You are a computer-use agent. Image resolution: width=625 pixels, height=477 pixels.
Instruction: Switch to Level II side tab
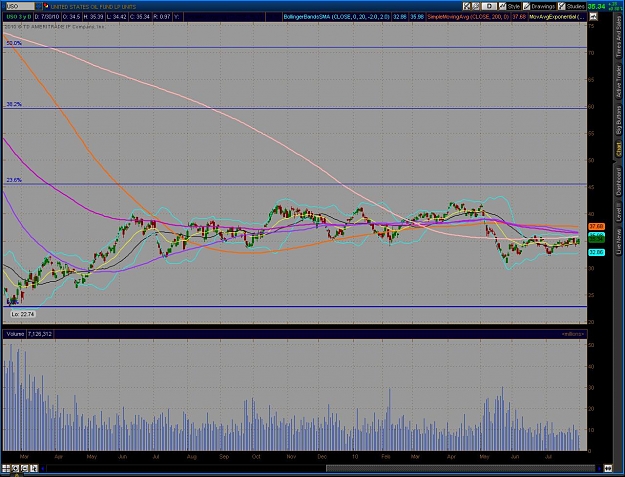(619, 212)
